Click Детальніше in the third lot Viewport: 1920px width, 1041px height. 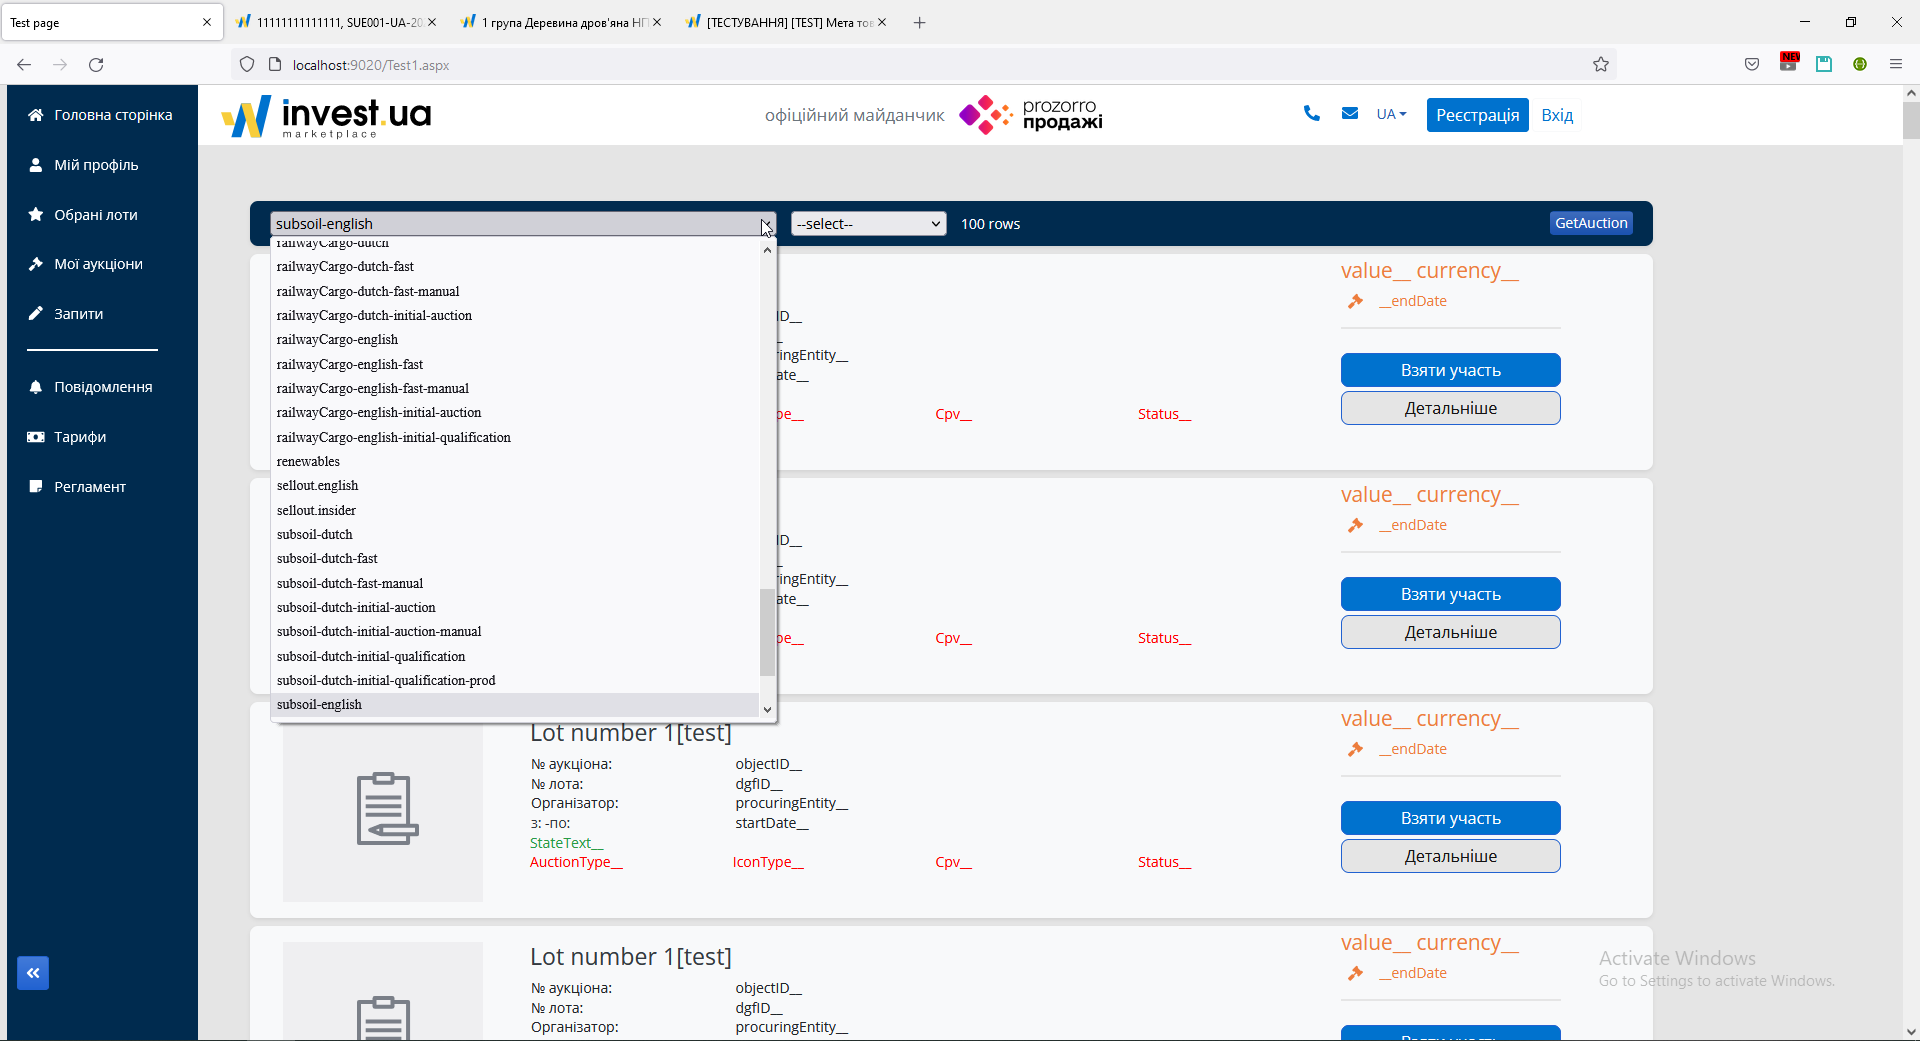[x=1451, y=856]
